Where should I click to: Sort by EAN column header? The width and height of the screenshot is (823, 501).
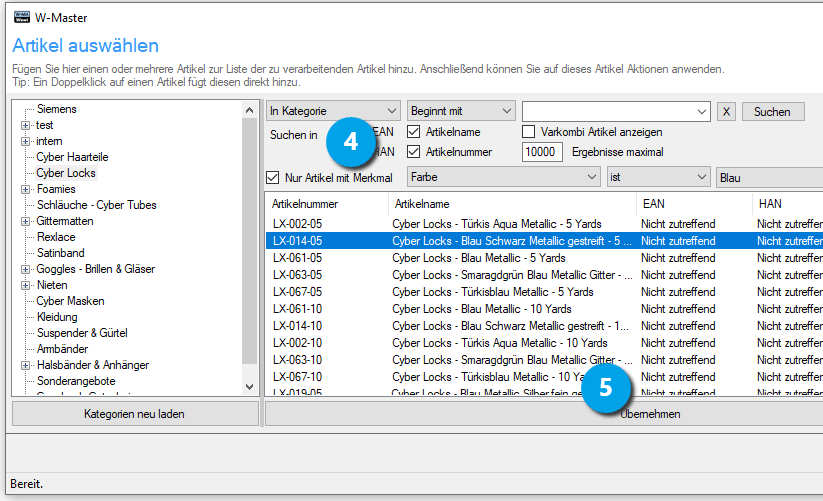point(694,204)
